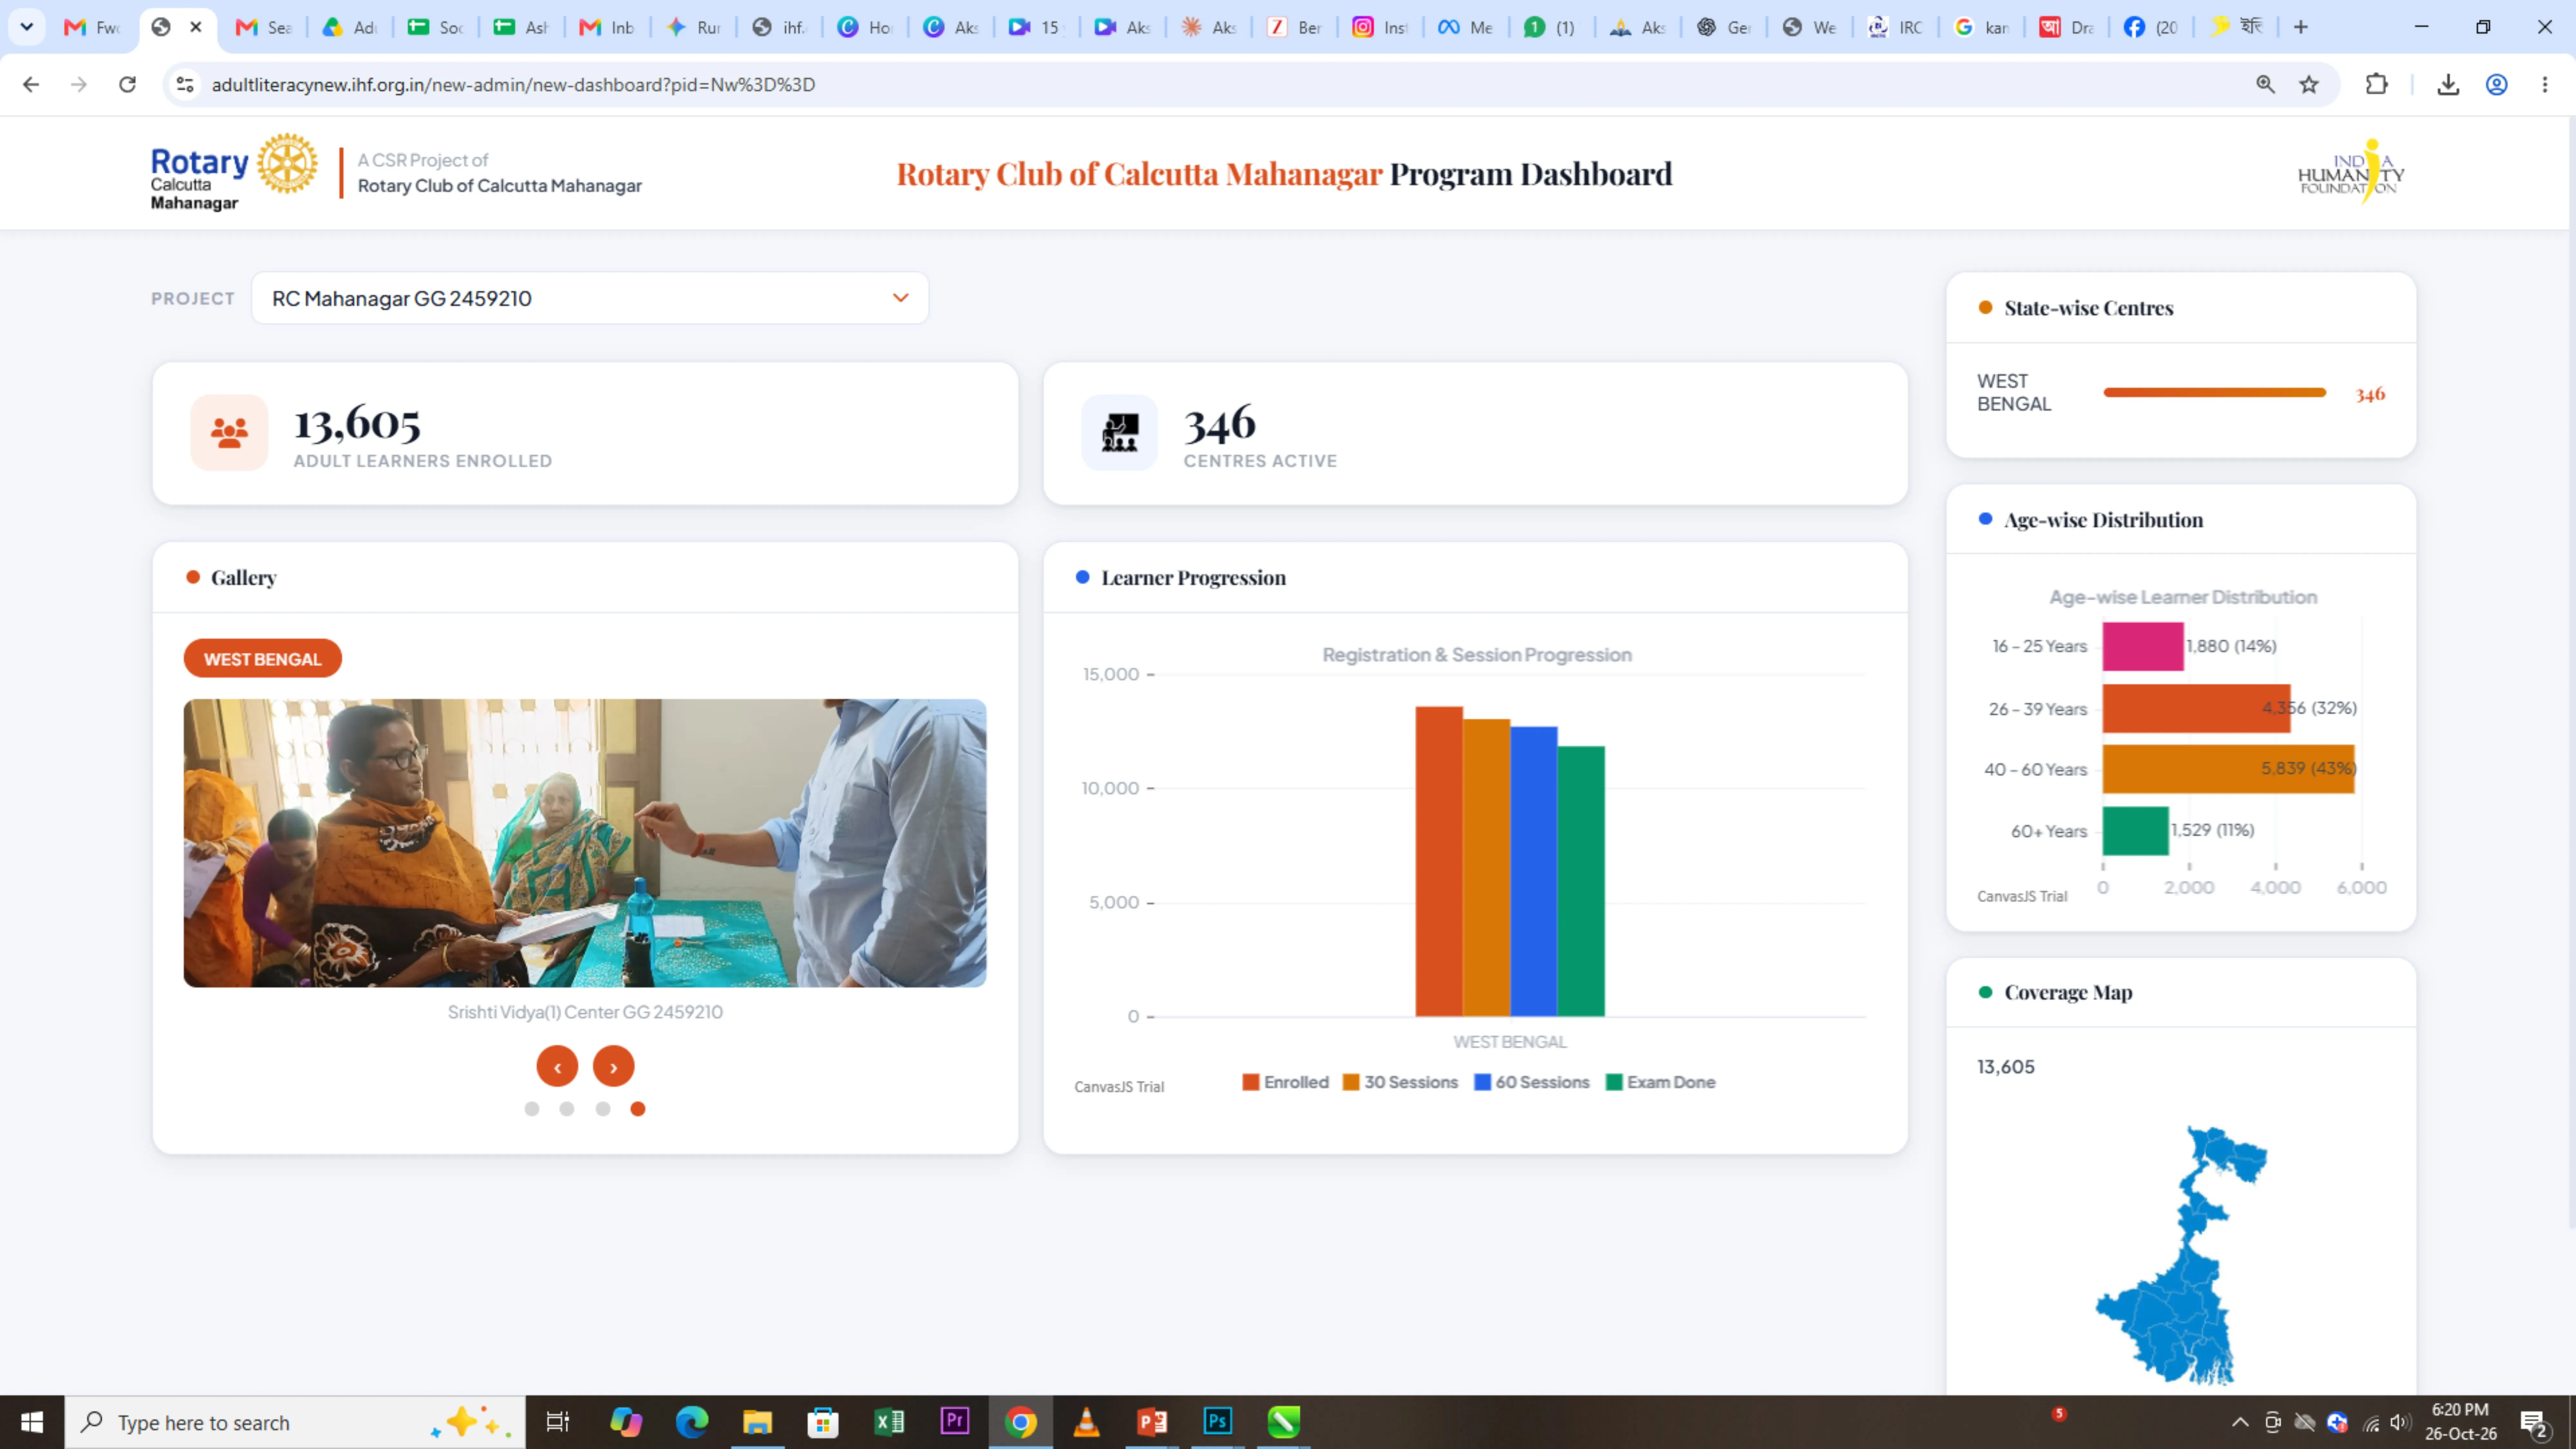
Task: Click the previous gallery image arrow
Action: [x=557, y=1066]
